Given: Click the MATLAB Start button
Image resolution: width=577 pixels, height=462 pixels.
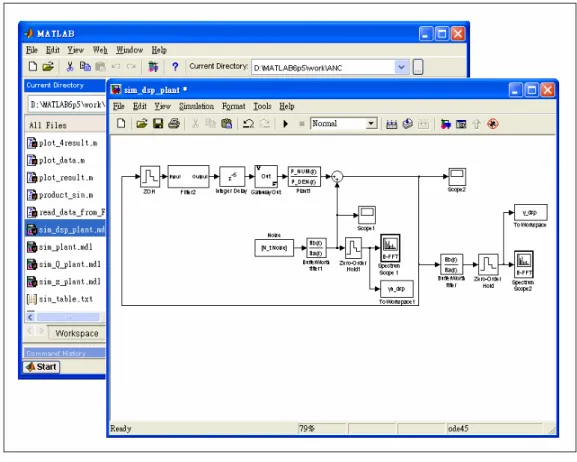Looking at the screenshot, I should [42, 367].
